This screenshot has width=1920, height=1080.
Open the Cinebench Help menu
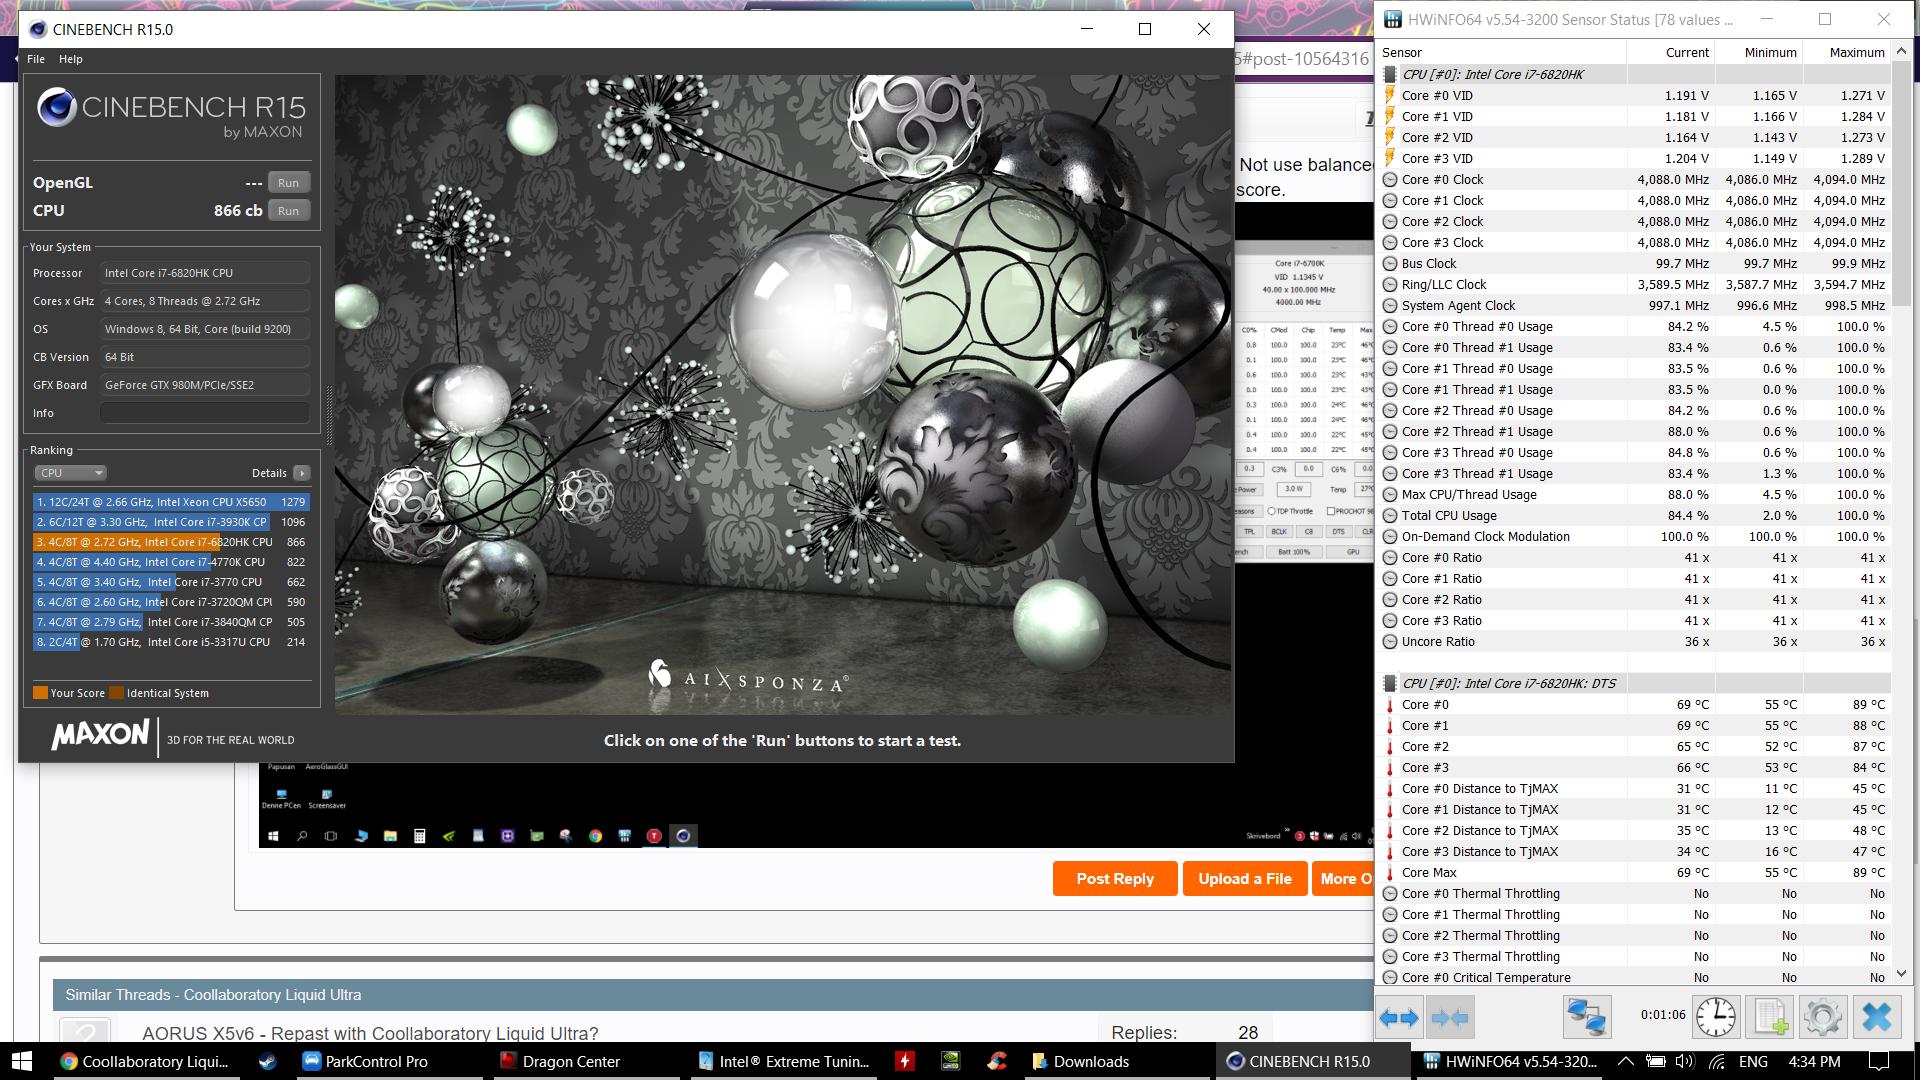(x=70, y=59)
